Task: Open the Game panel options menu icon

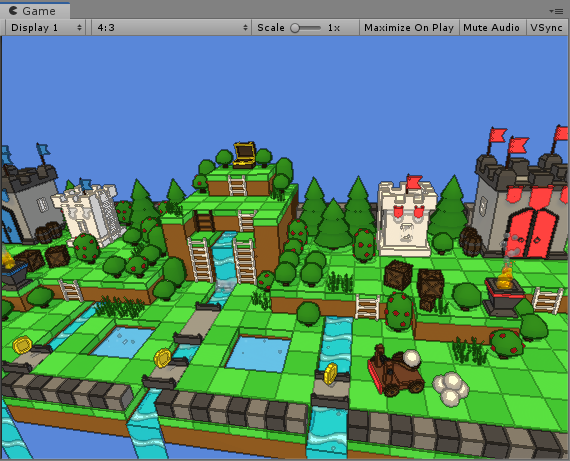Action: pos(556,11)
